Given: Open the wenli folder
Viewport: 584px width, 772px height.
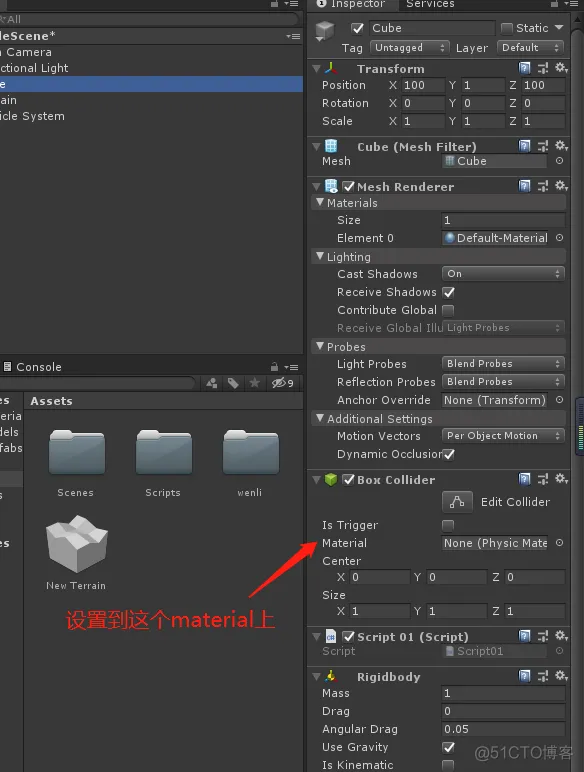Looking at the screenshot, I should 251,463.
